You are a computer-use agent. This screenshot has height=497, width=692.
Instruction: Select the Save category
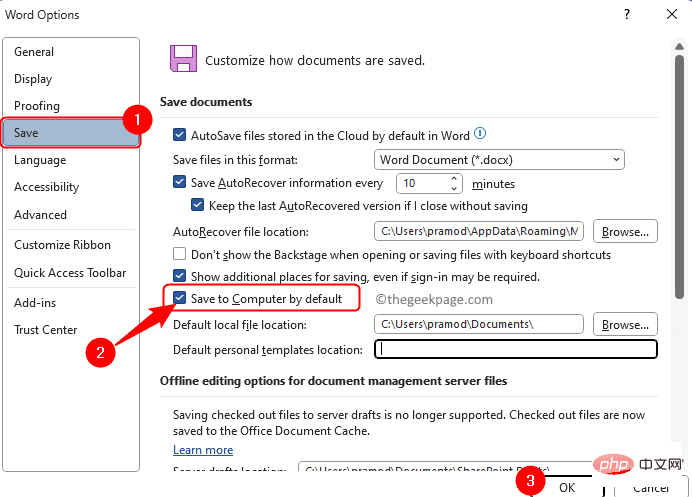click(71, 132)
